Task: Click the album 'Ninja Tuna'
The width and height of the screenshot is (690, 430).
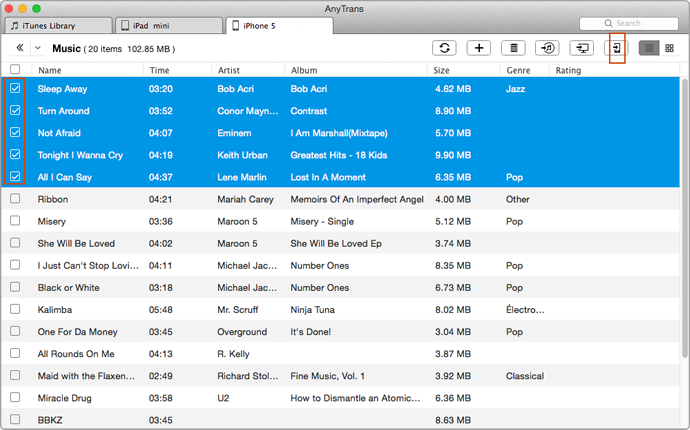Action: 312,310
